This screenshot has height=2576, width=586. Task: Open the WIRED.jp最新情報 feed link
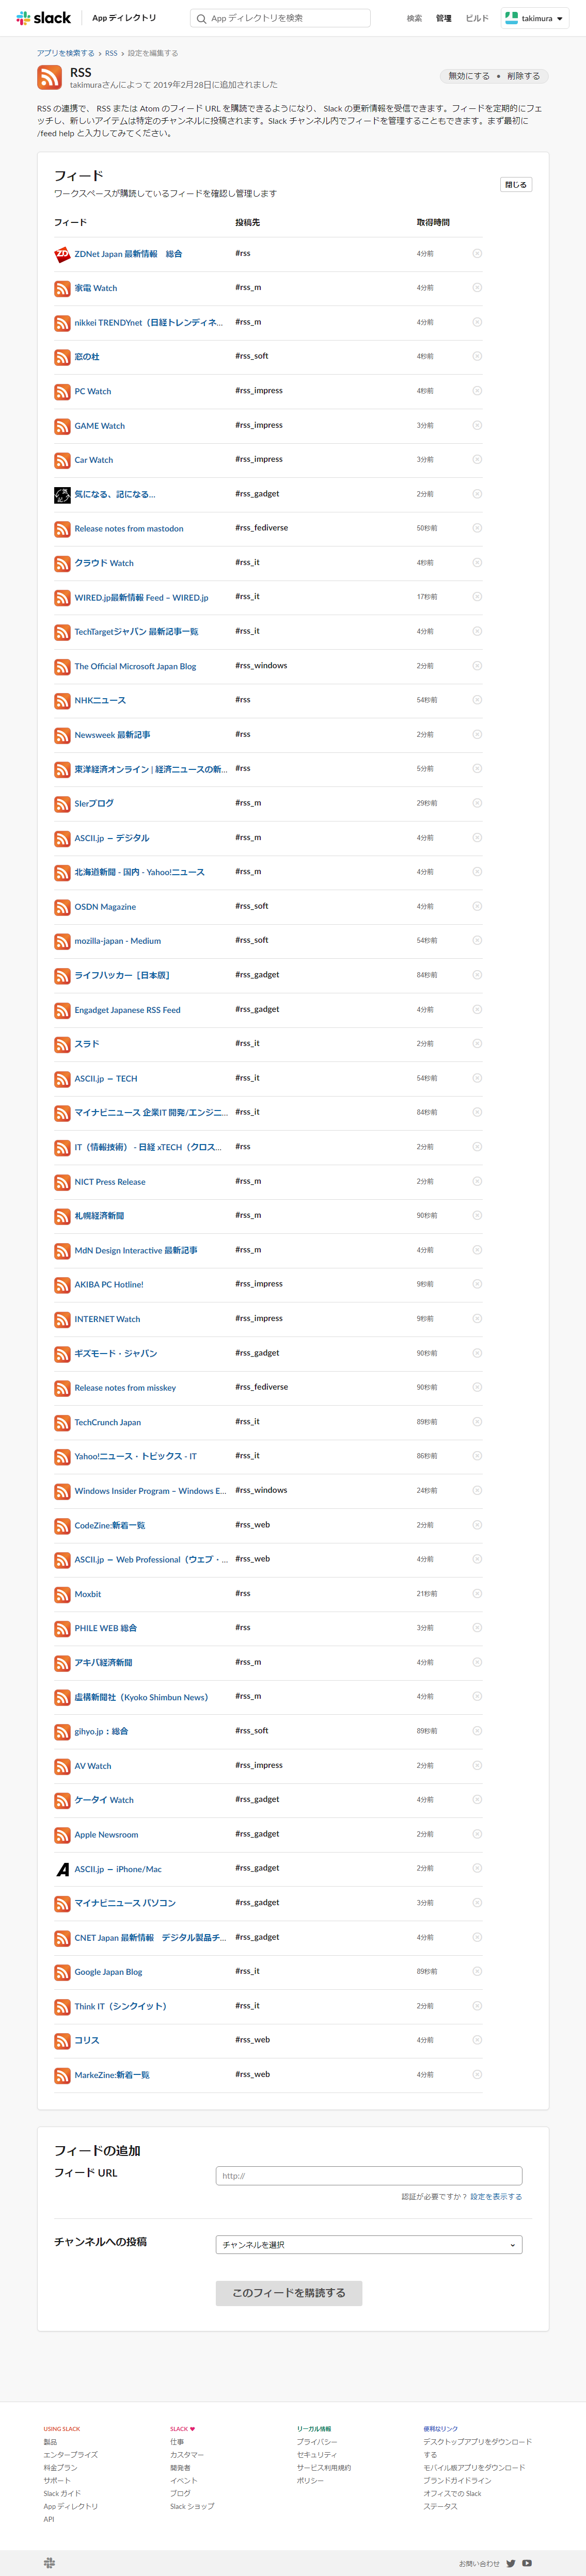[x=141, y=597]
